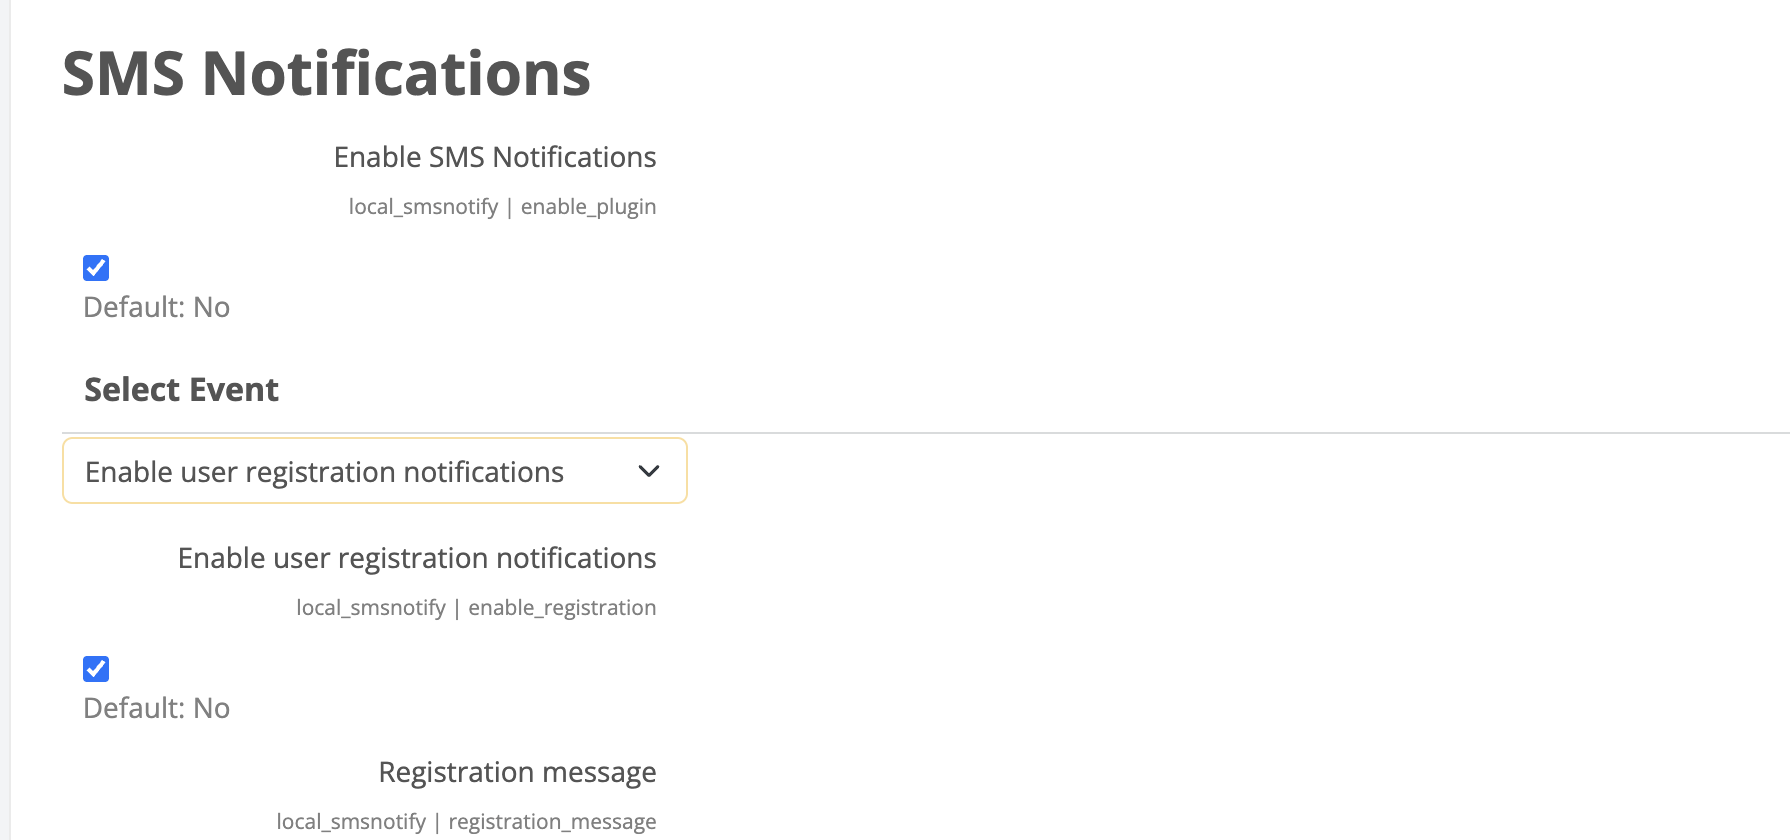Click the enable_plugin setting name text
The width and height of the screenshot is (1790, 840).
click(588, 207)
